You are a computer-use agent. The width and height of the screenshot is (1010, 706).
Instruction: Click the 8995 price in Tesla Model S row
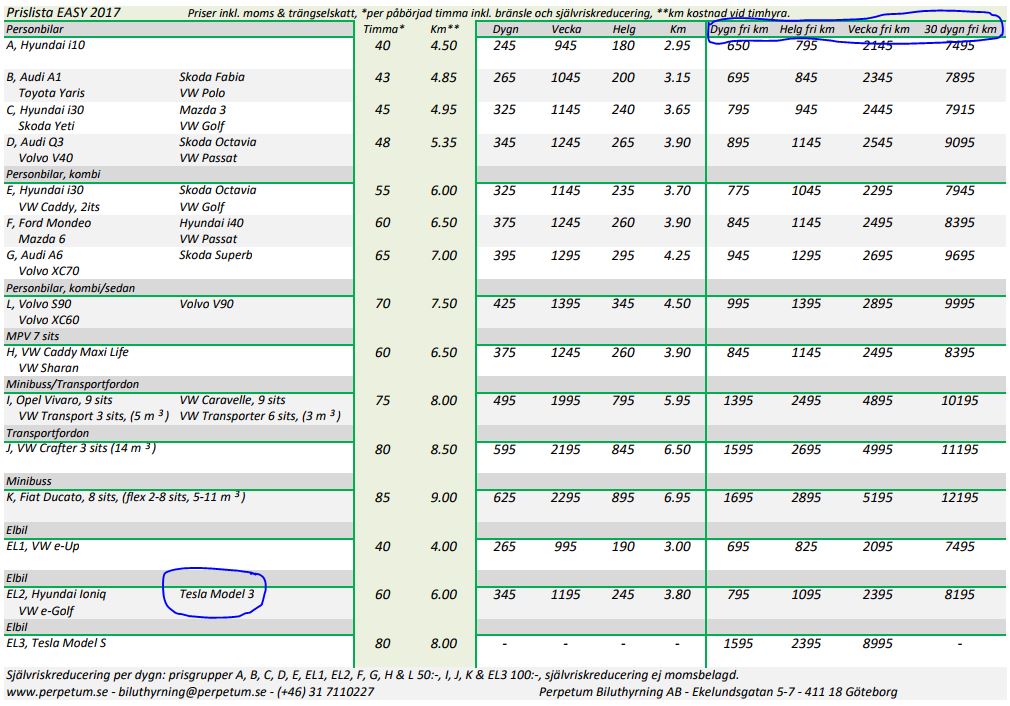[x=878, y=644]
